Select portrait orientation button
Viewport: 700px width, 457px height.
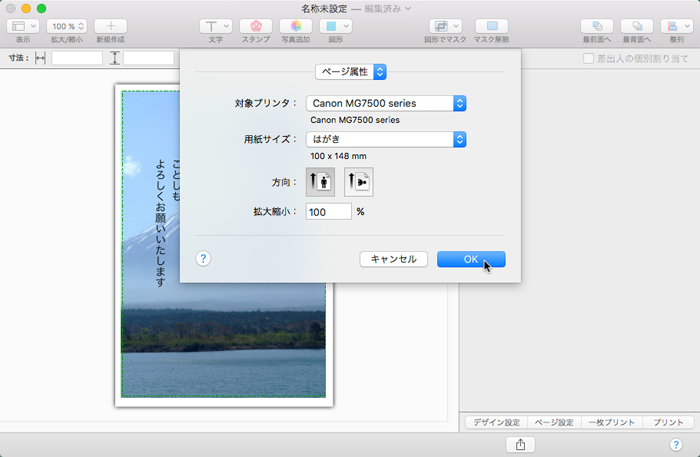(319, 182)
